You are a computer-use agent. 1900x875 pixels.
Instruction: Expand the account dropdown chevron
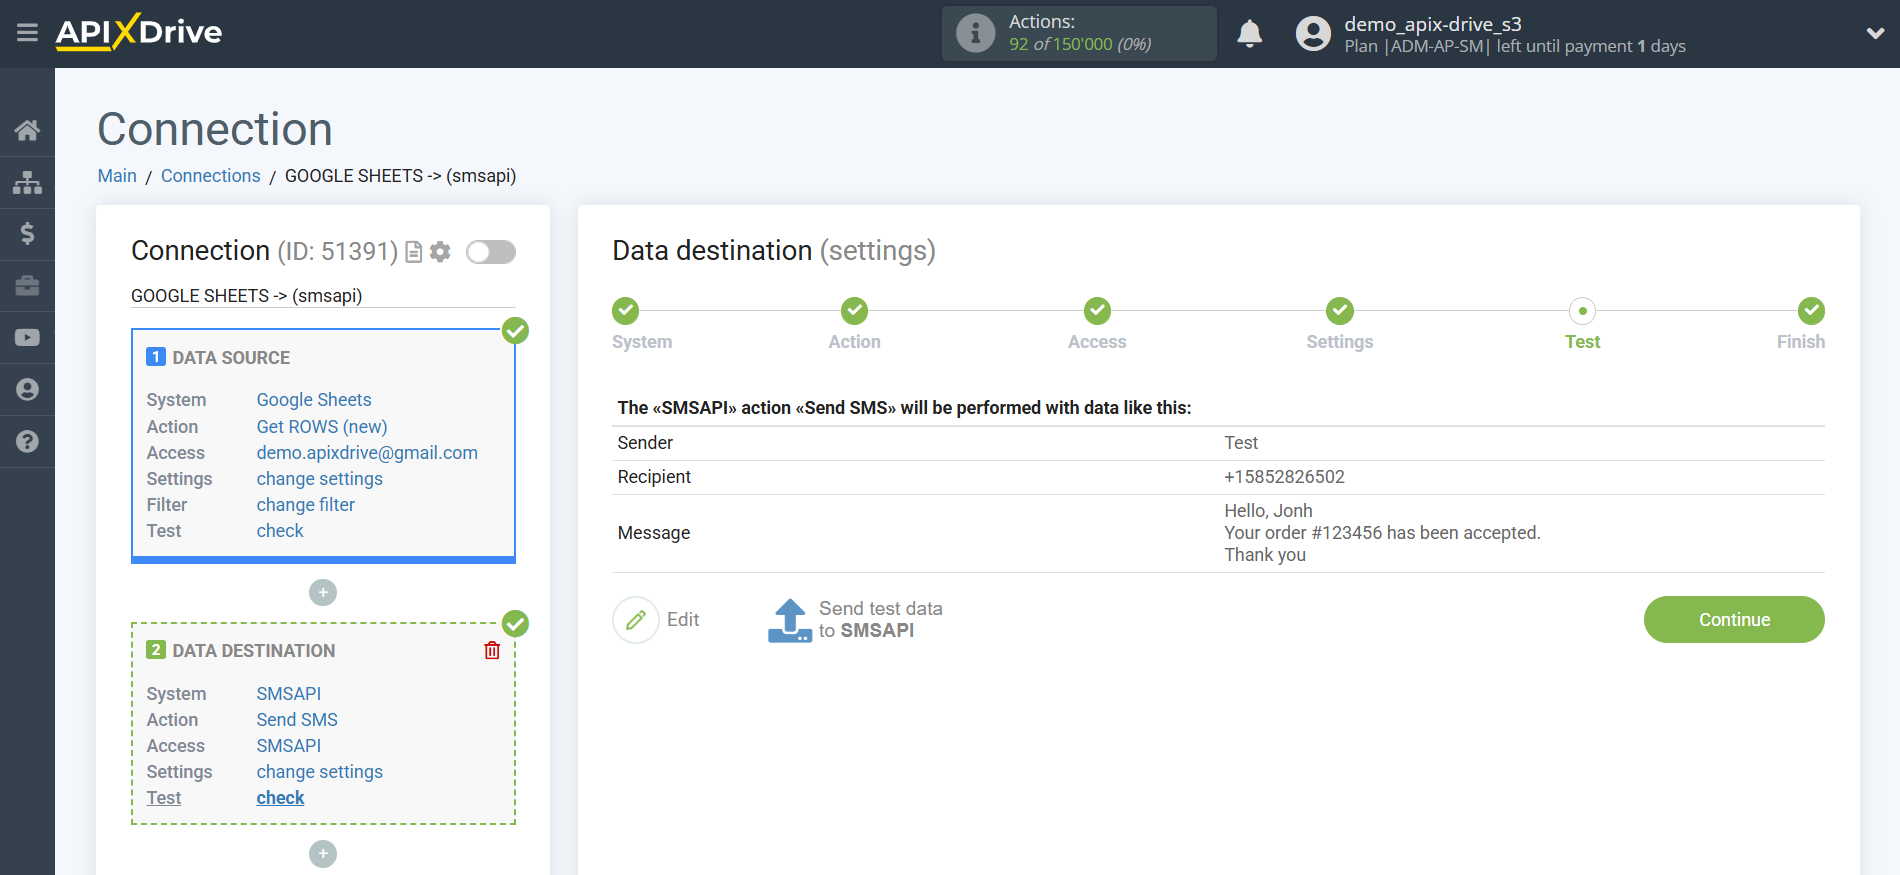[x=1875, y=34]
